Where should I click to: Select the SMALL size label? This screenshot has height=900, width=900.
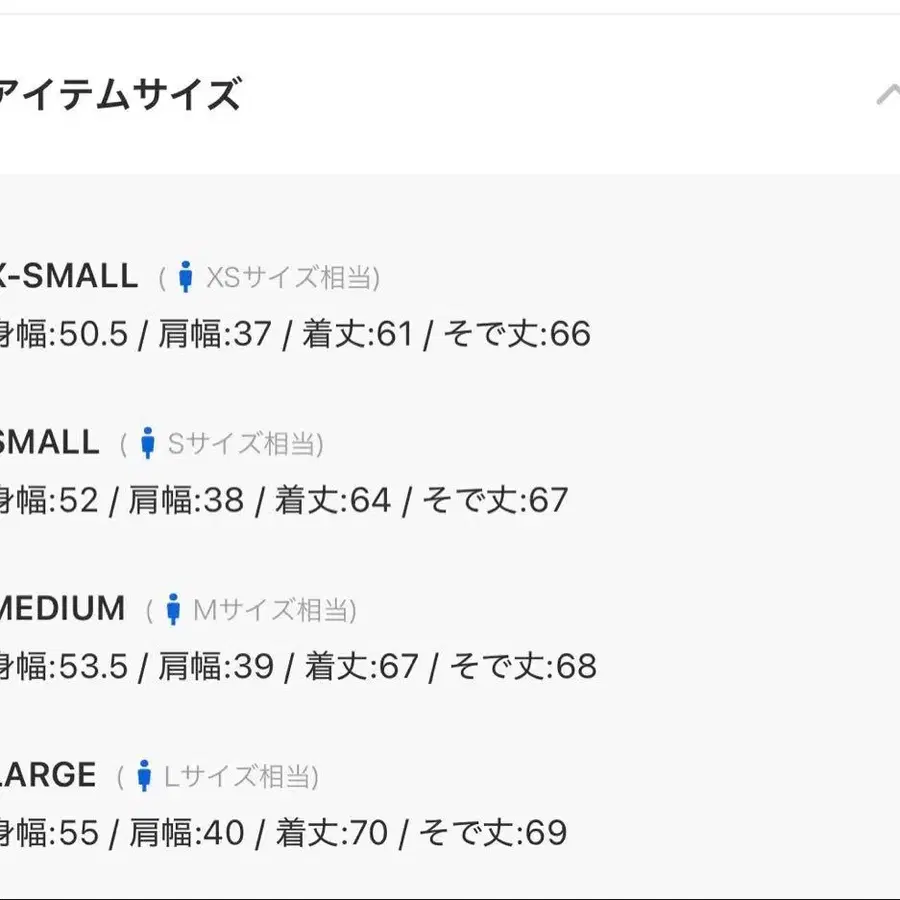[49, 442]
